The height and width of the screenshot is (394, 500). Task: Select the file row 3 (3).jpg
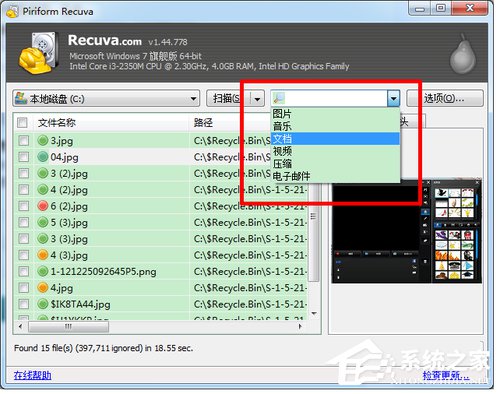pos(161,239)
